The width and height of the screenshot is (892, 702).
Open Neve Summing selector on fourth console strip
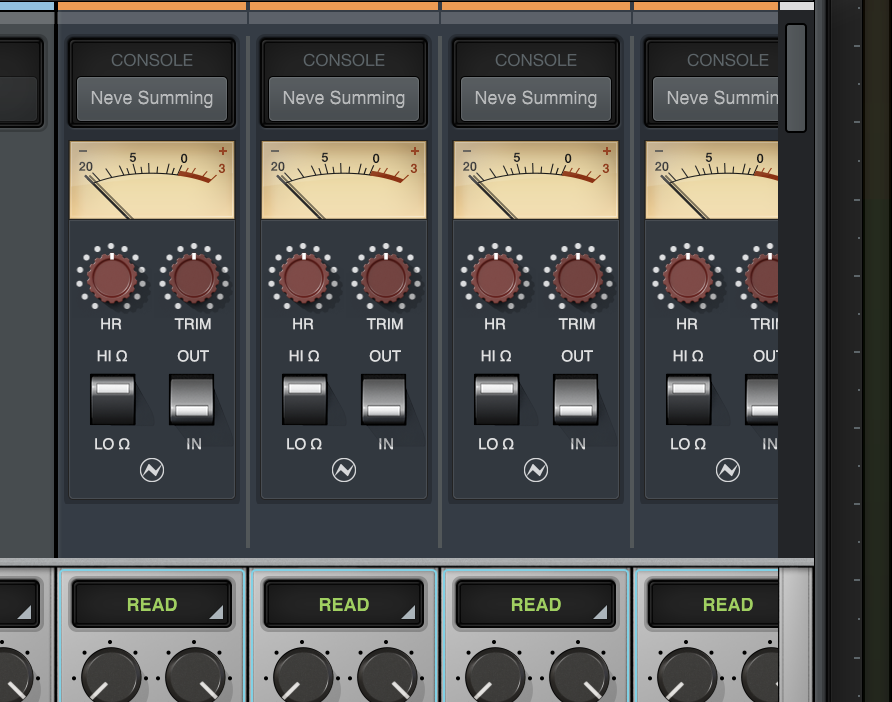click(716, 98)
